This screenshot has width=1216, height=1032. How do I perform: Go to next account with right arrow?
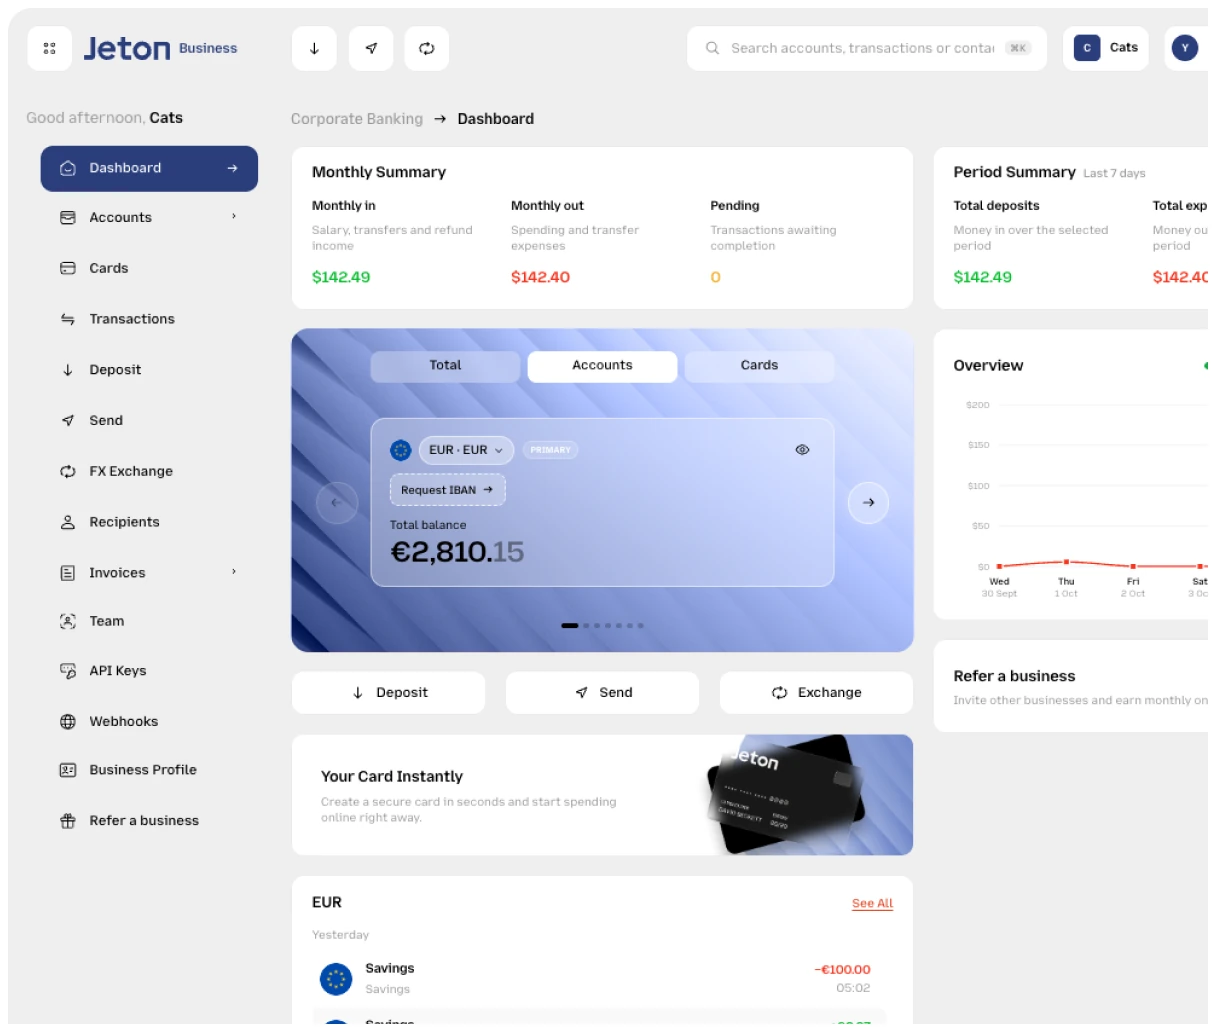(x=868, y=503)
